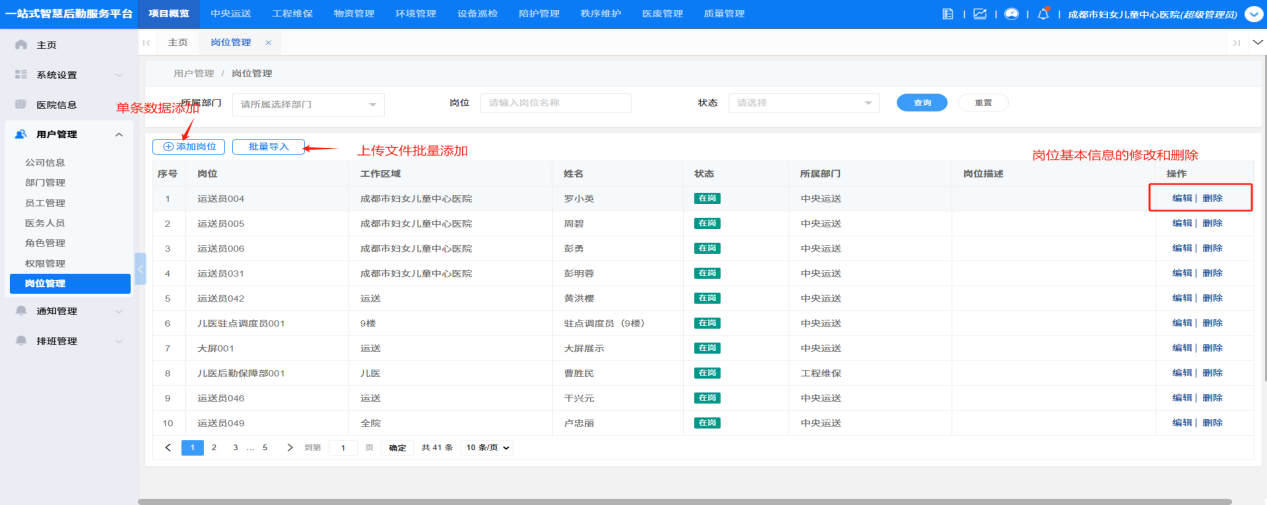The width and height of the screenshot is (1267, 505).
Task: Click 确定 to confirm page jump
Action: pyautogui.click(x=397, y=448)
